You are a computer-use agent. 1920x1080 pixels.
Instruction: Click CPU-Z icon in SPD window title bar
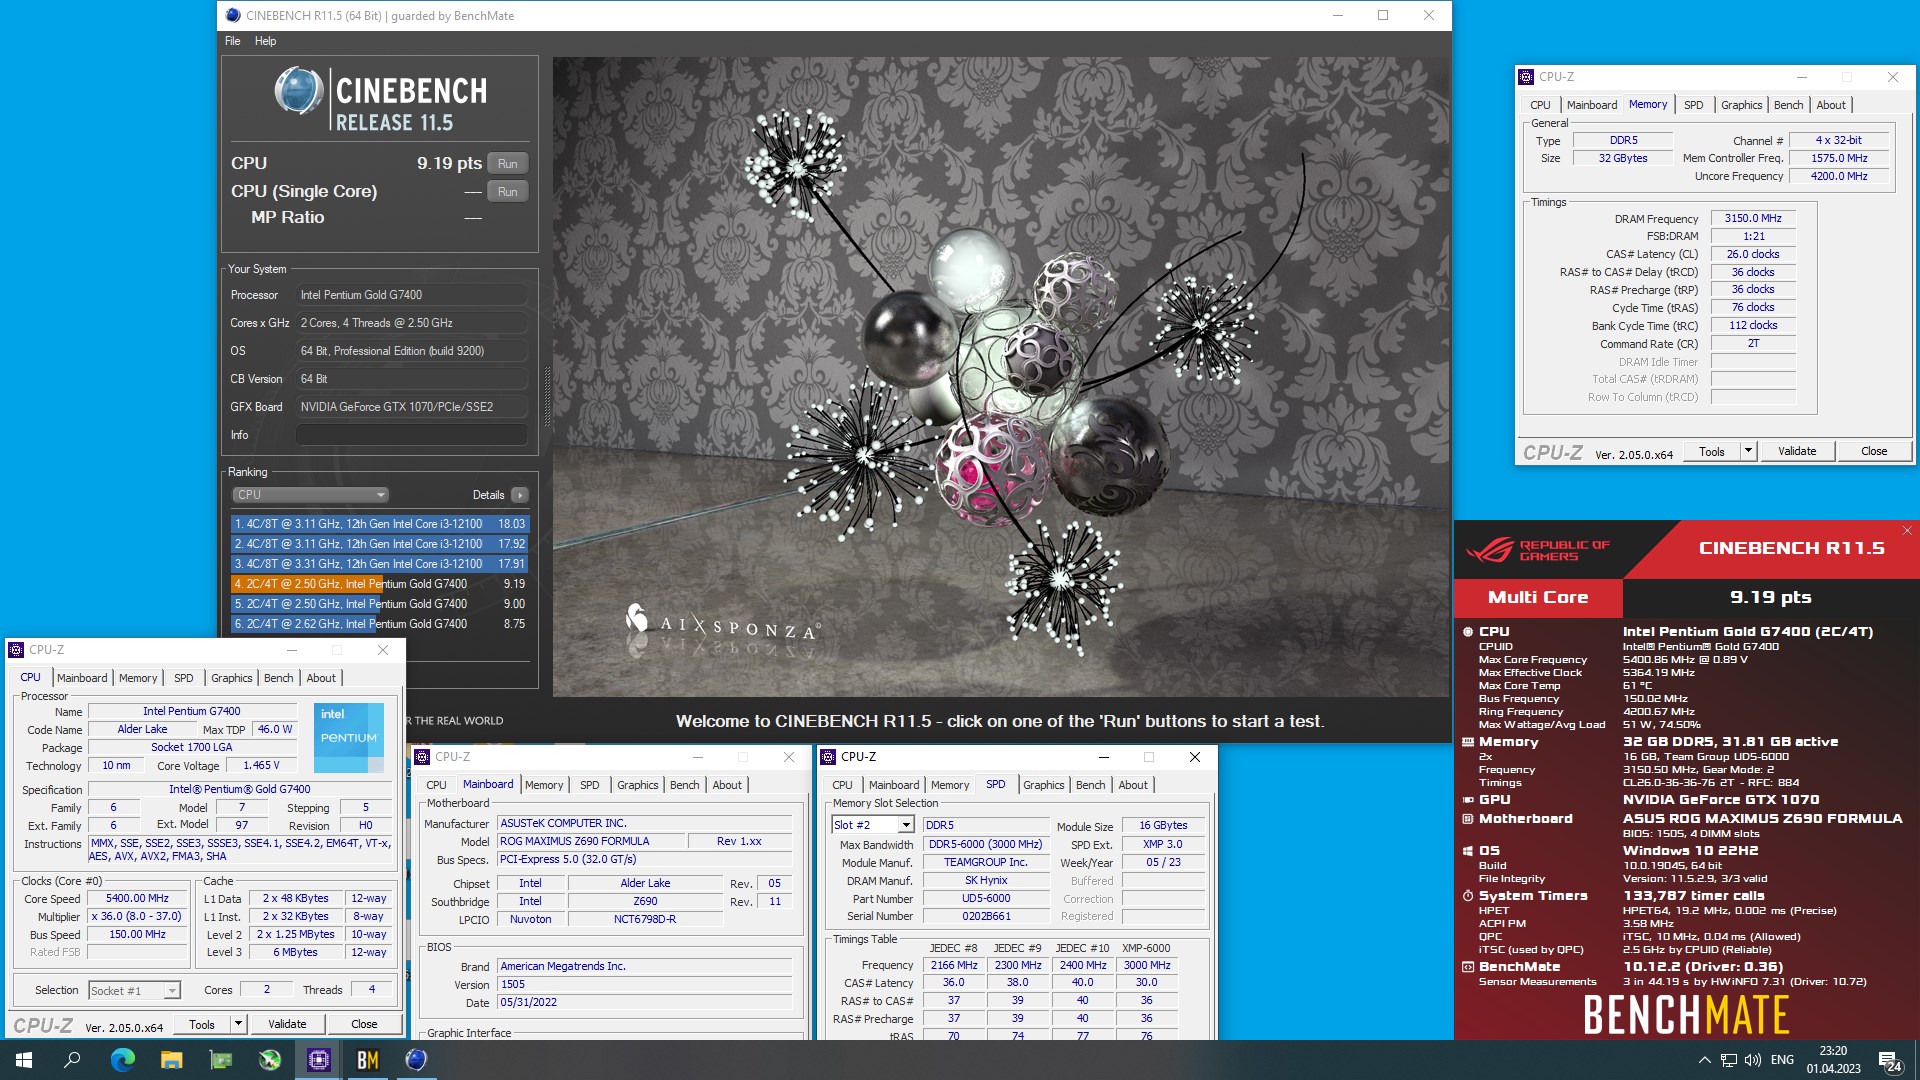(x=828, y=757)
